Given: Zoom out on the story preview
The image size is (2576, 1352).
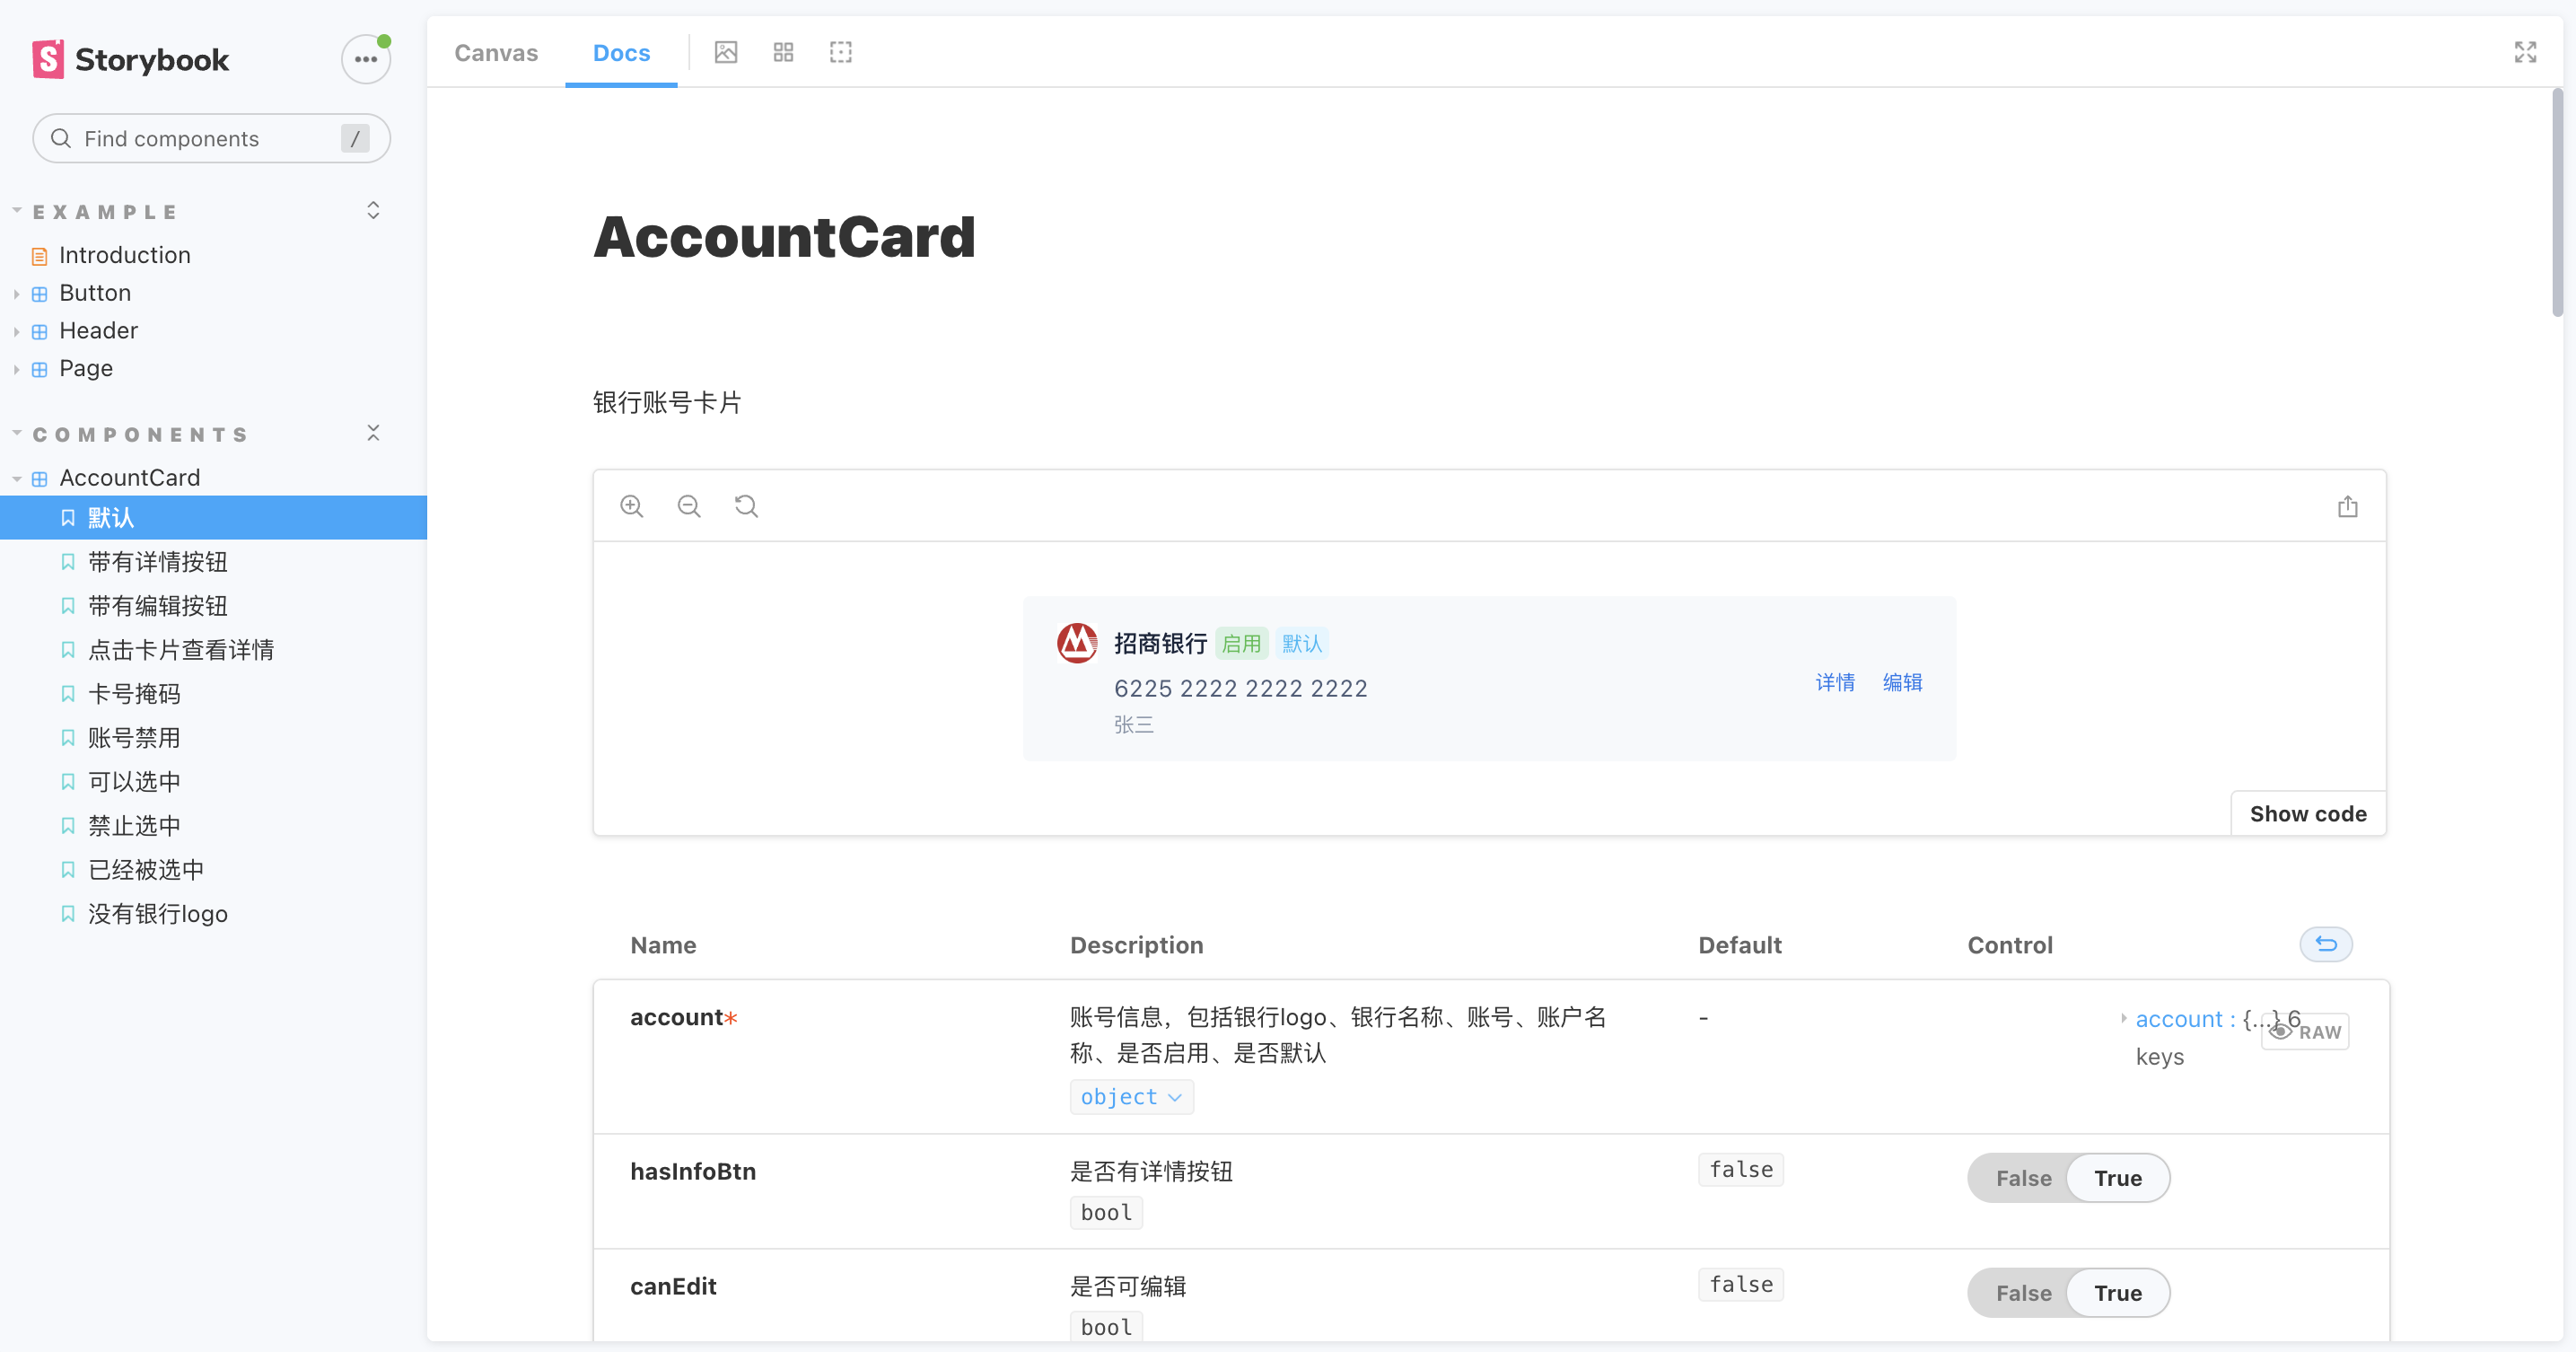Looking at the screenshot, I should tap(689, 506).
